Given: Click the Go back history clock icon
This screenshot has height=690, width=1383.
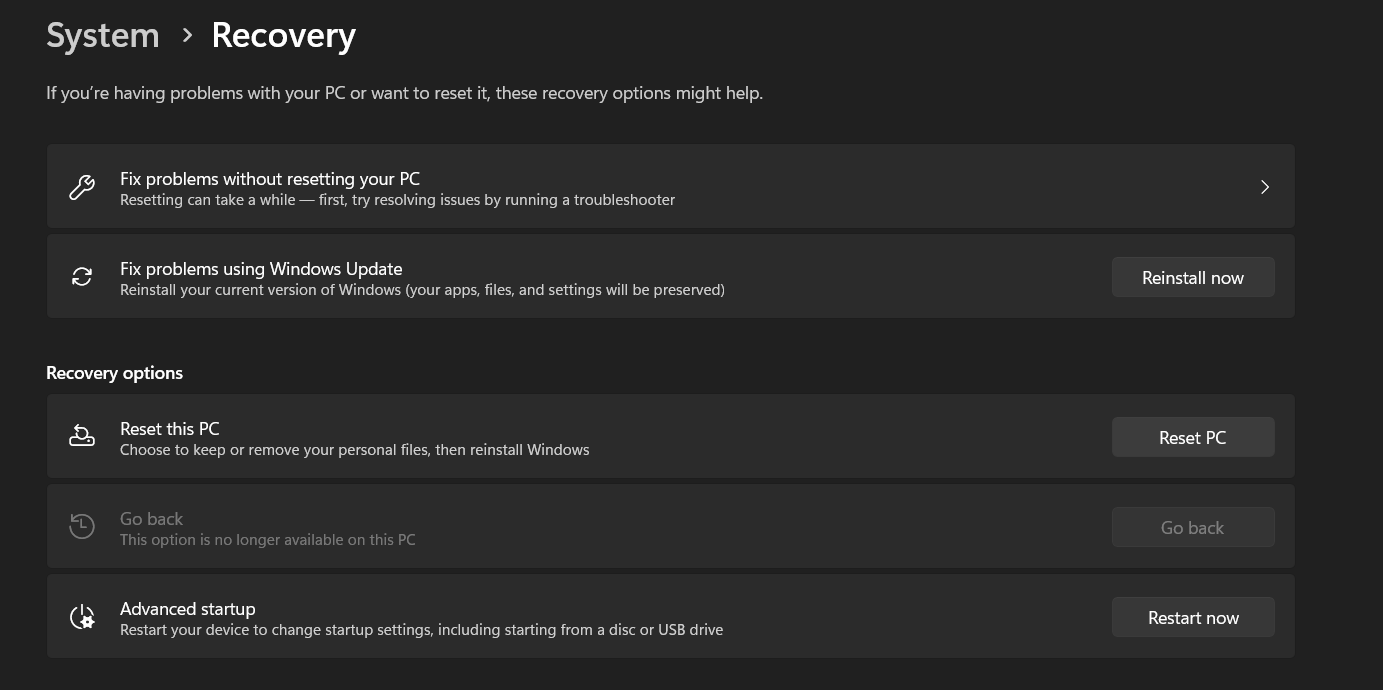Looking at the screenshot, I should (81, 526).
